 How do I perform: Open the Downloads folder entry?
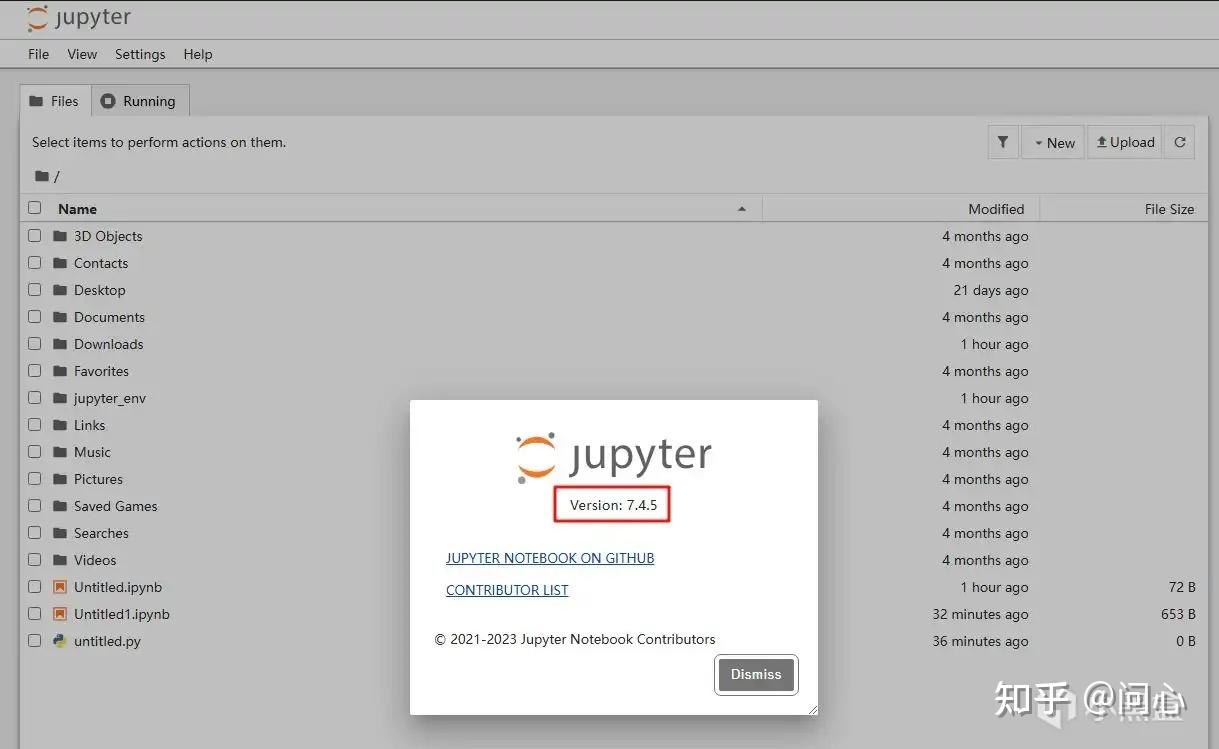107,344
